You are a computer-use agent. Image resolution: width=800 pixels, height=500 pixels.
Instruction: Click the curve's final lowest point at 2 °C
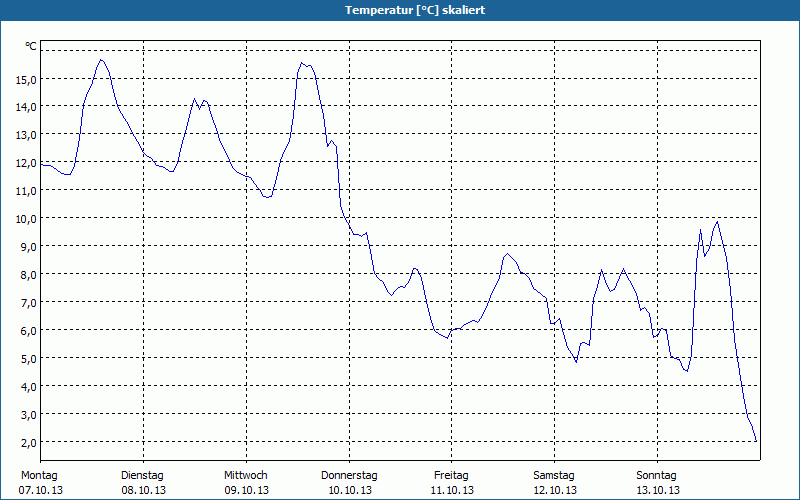point(756,441)
